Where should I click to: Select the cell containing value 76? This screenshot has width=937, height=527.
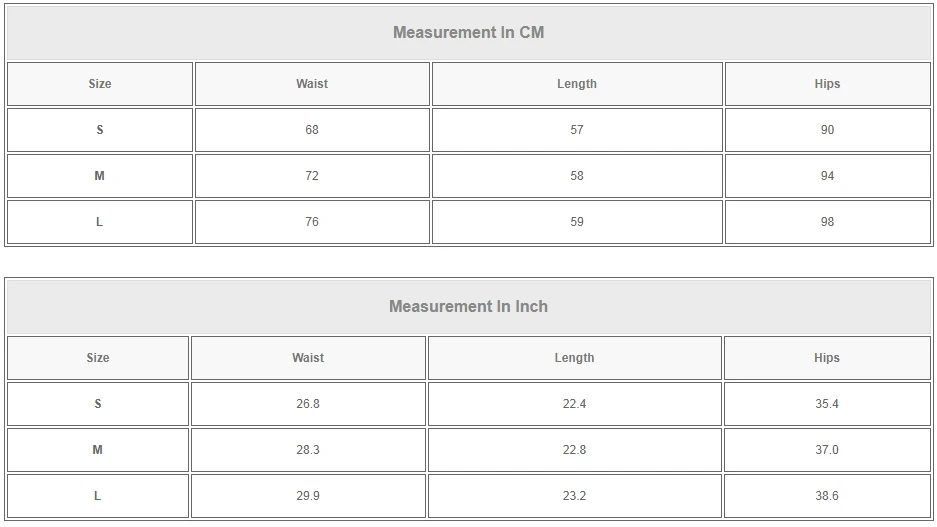tap(312, 222)
